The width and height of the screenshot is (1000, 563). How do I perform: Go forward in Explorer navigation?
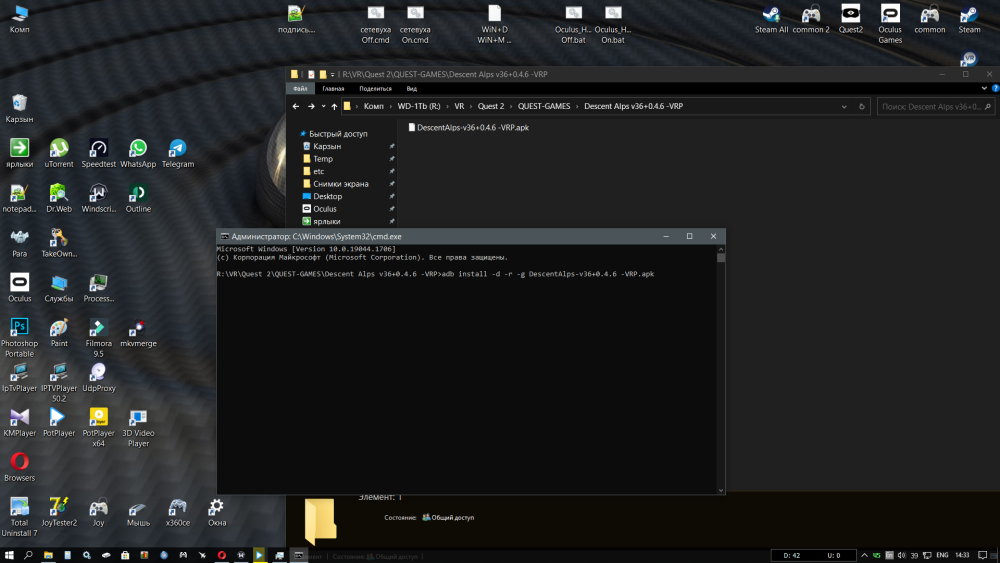tap(311, 106)
